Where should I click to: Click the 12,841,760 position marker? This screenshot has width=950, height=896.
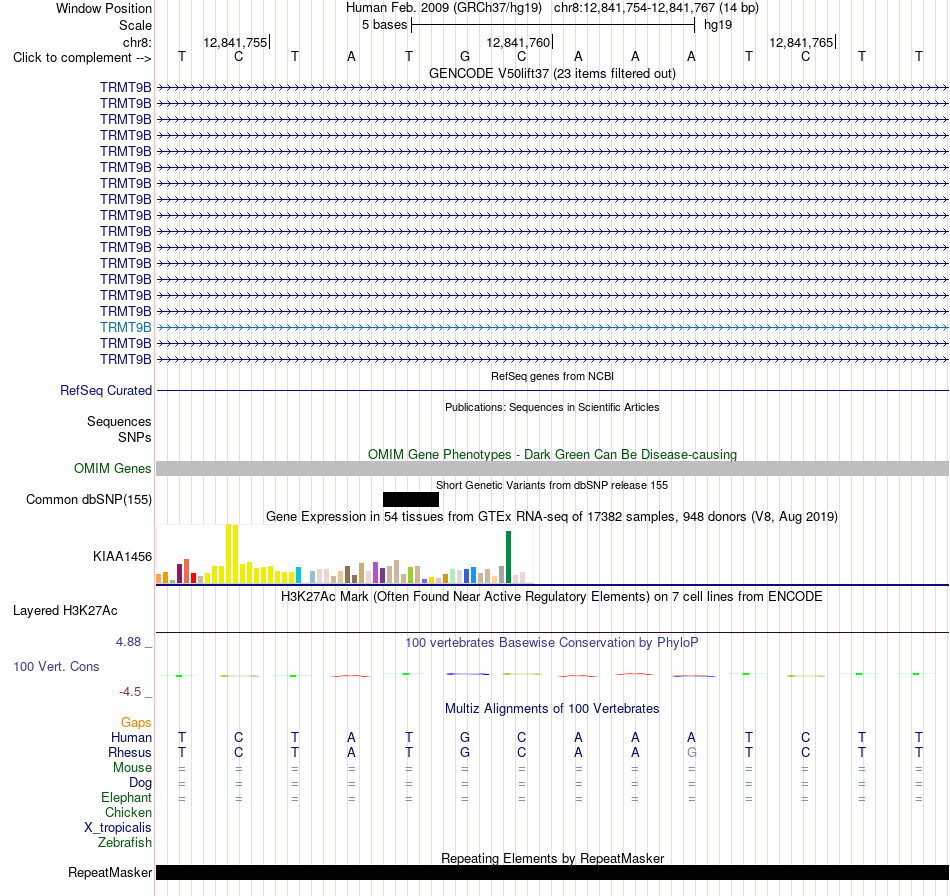click(518, 42)
